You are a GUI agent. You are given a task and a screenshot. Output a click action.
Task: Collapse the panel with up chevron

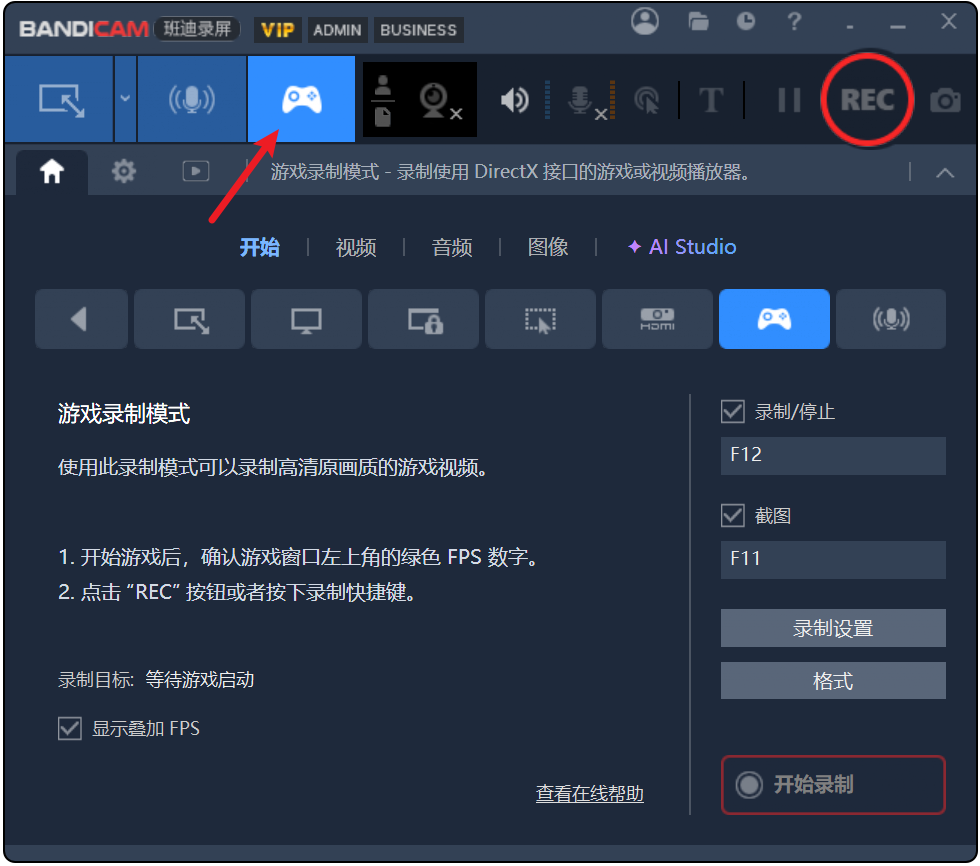[x=945, y=172]
